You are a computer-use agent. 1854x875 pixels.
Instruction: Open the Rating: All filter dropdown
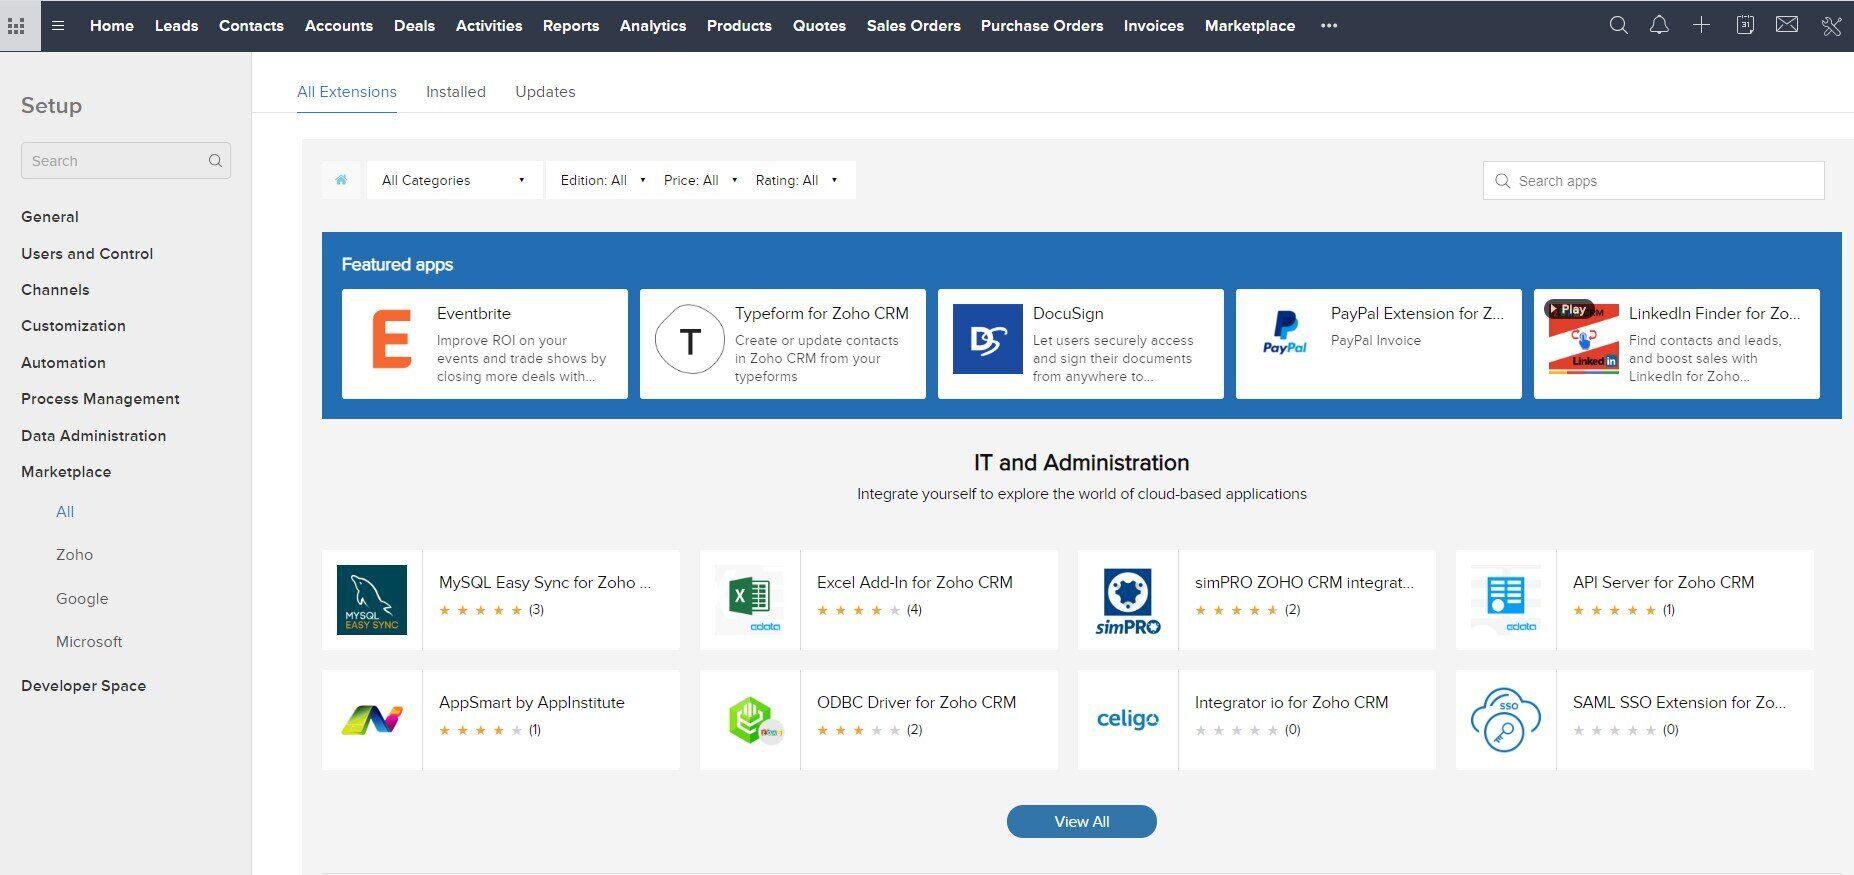click(796, 180)
